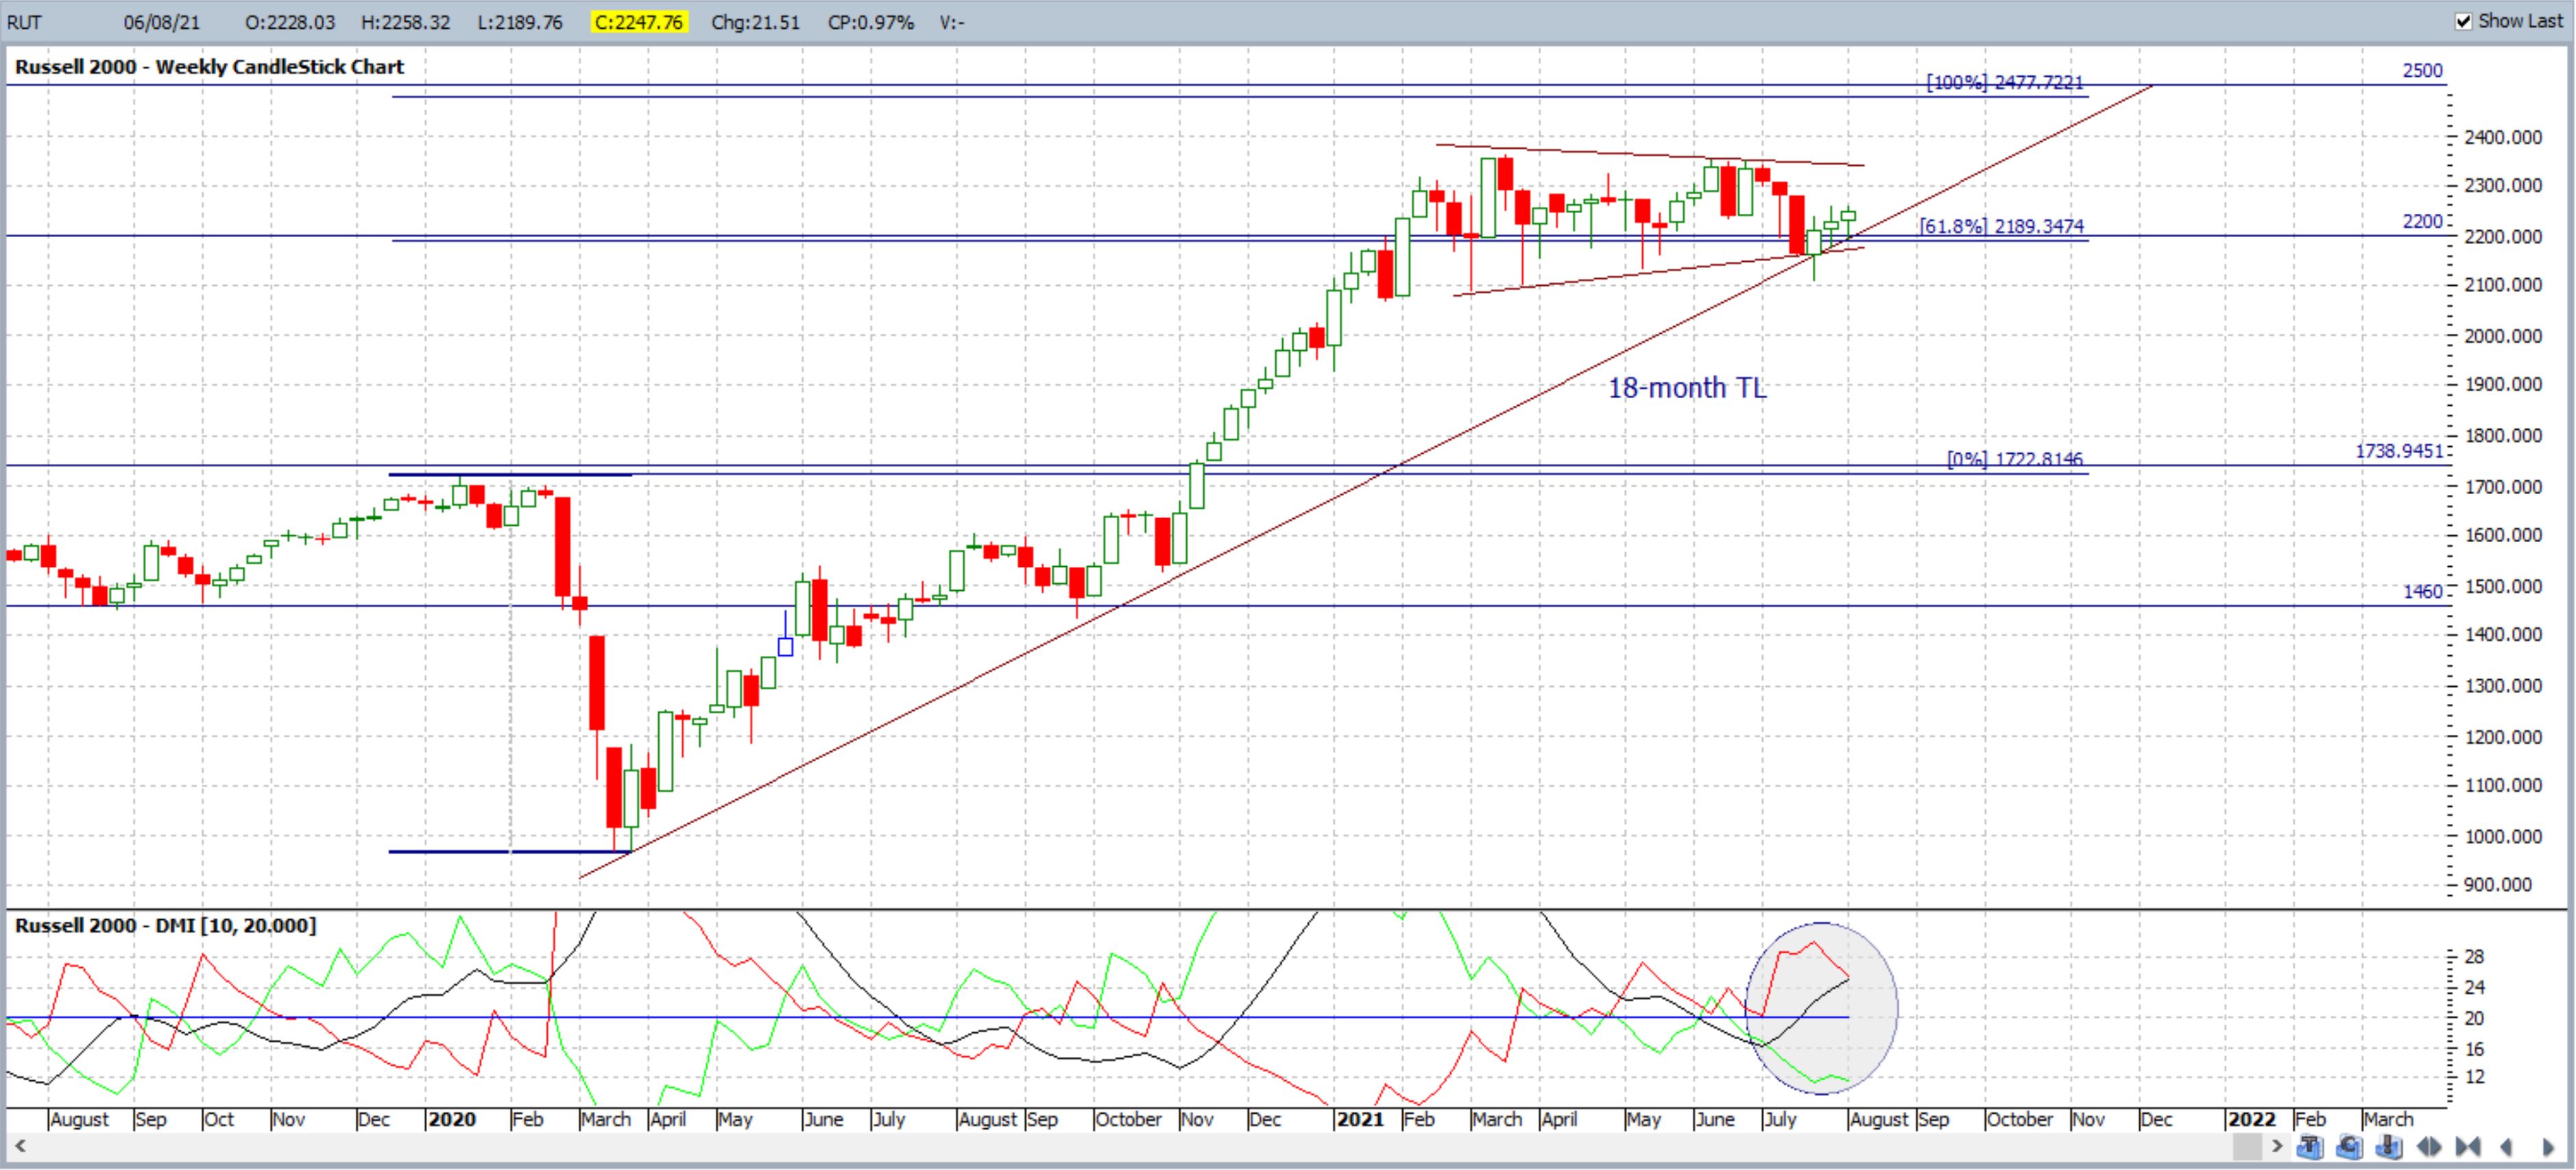The image size is (2576, 1170).
Task: Click the volume field V:-
Action: [x=952, y=22]
